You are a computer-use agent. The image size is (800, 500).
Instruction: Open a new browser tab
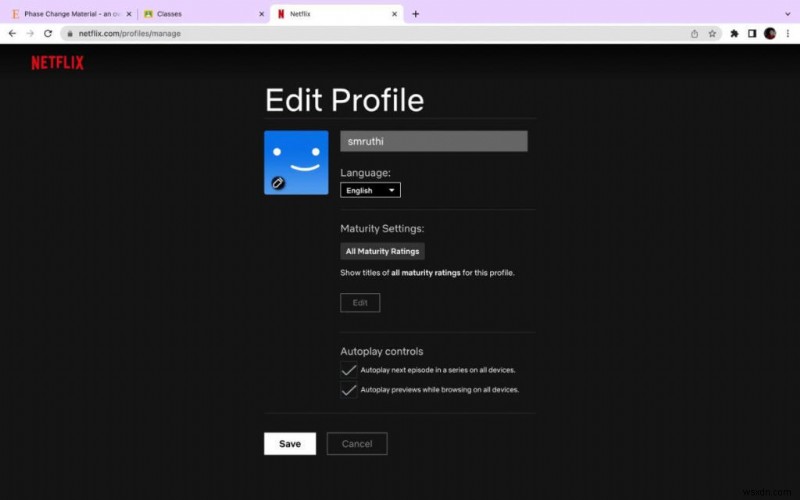tap(415, 14)
